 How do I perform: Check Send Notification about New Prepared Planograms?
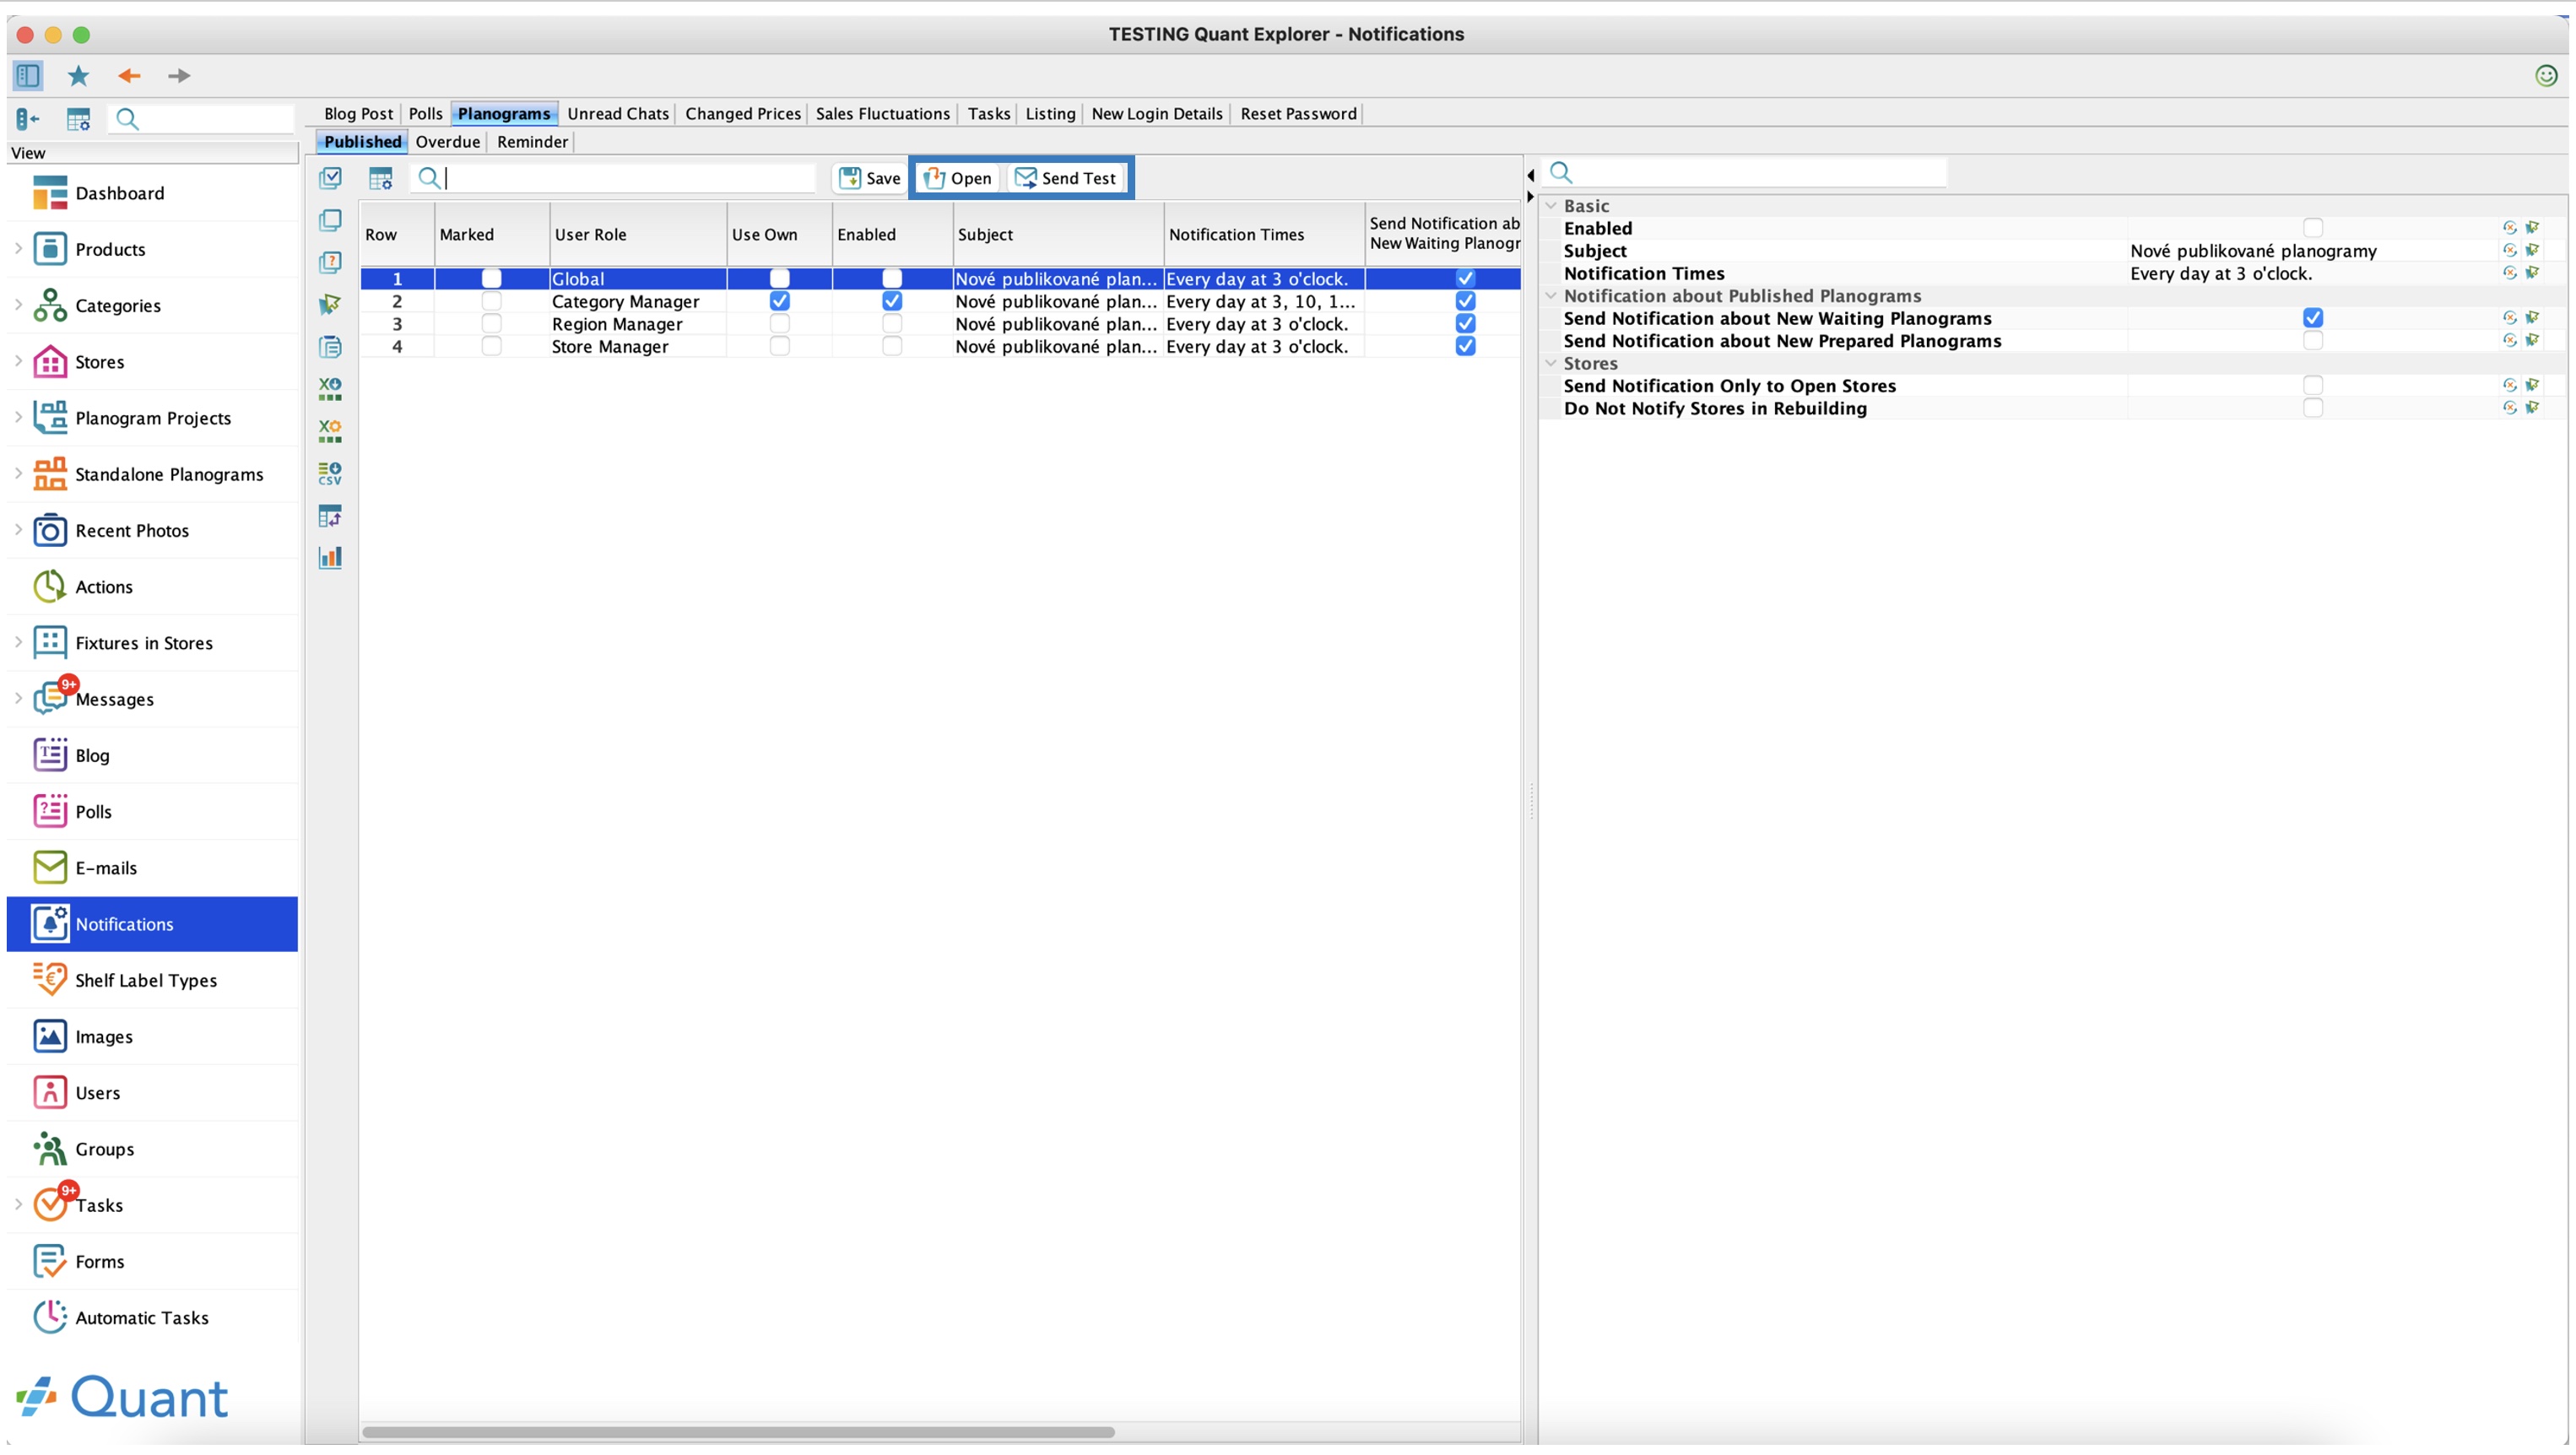[2312, 341]
